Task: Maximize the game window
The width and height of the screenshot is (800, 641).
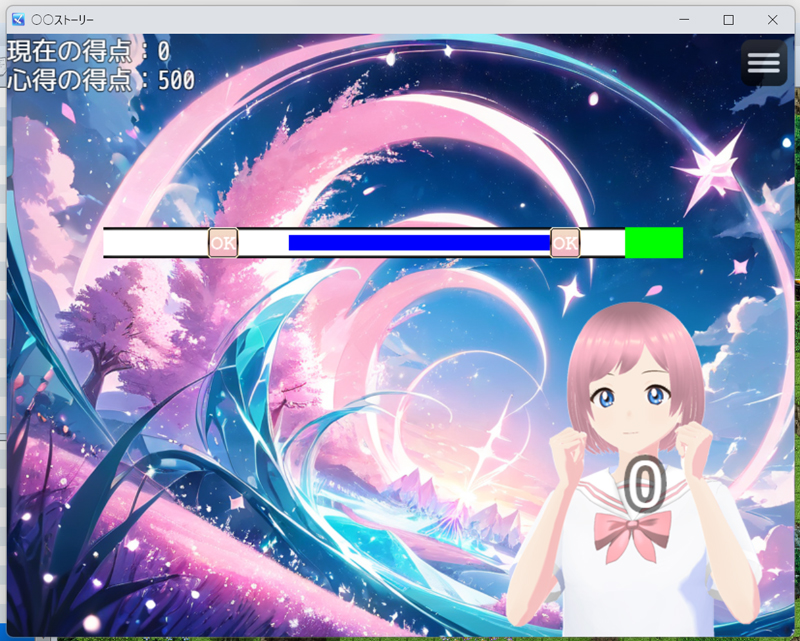Action: coord(728,19)
